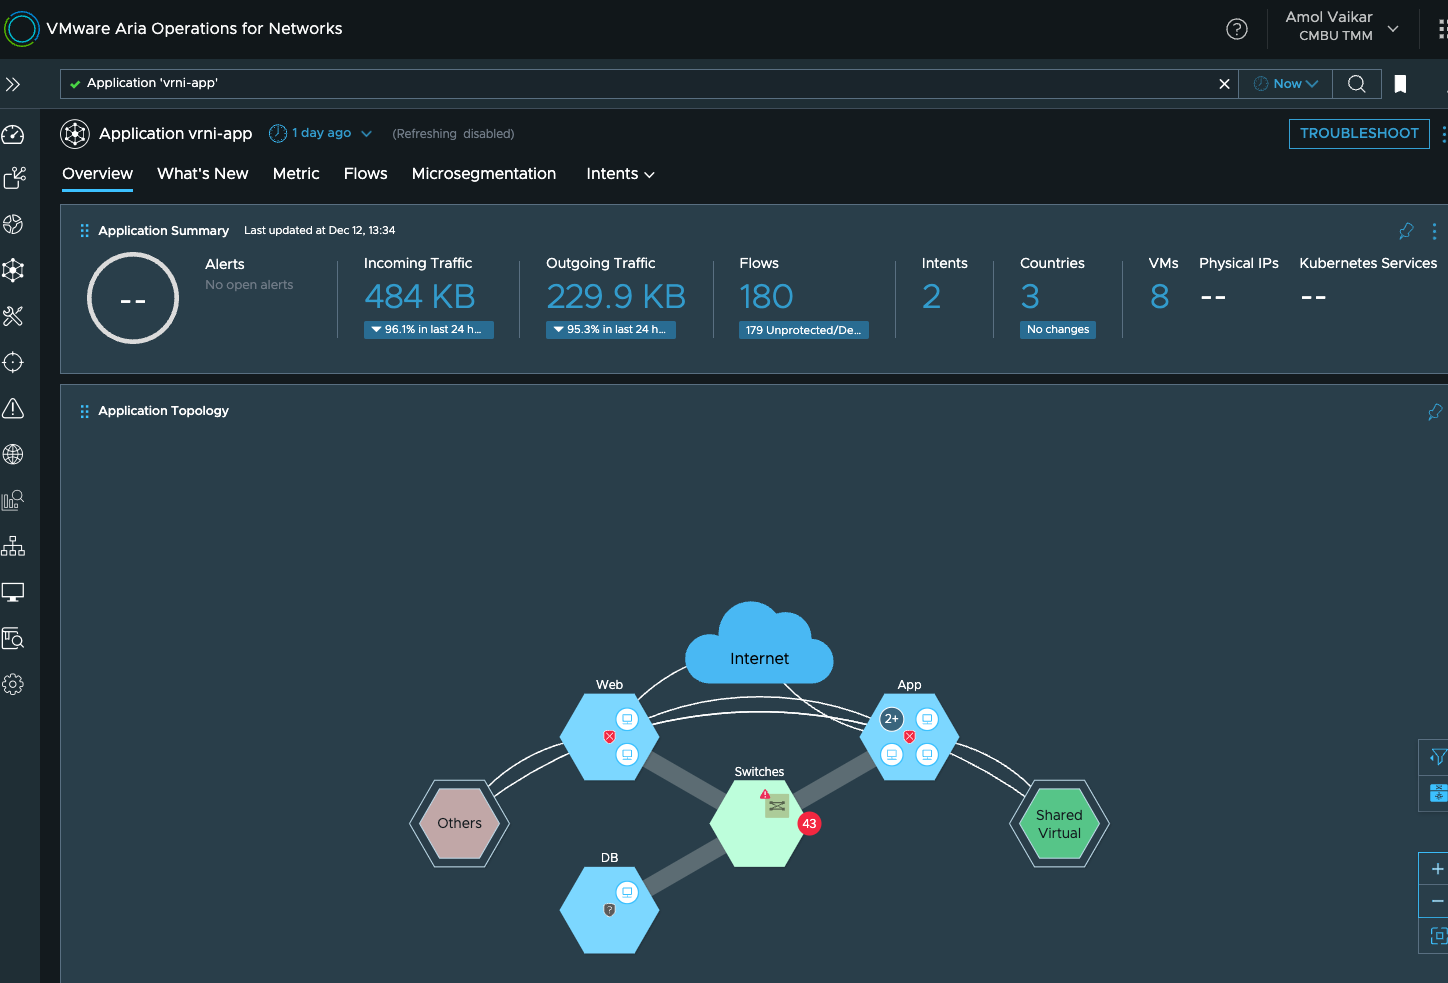Switch to the Overview tab
Image resolution: width=1448 pixels, height=983 pixels.
pyautogui.click(x=97, y=174)
